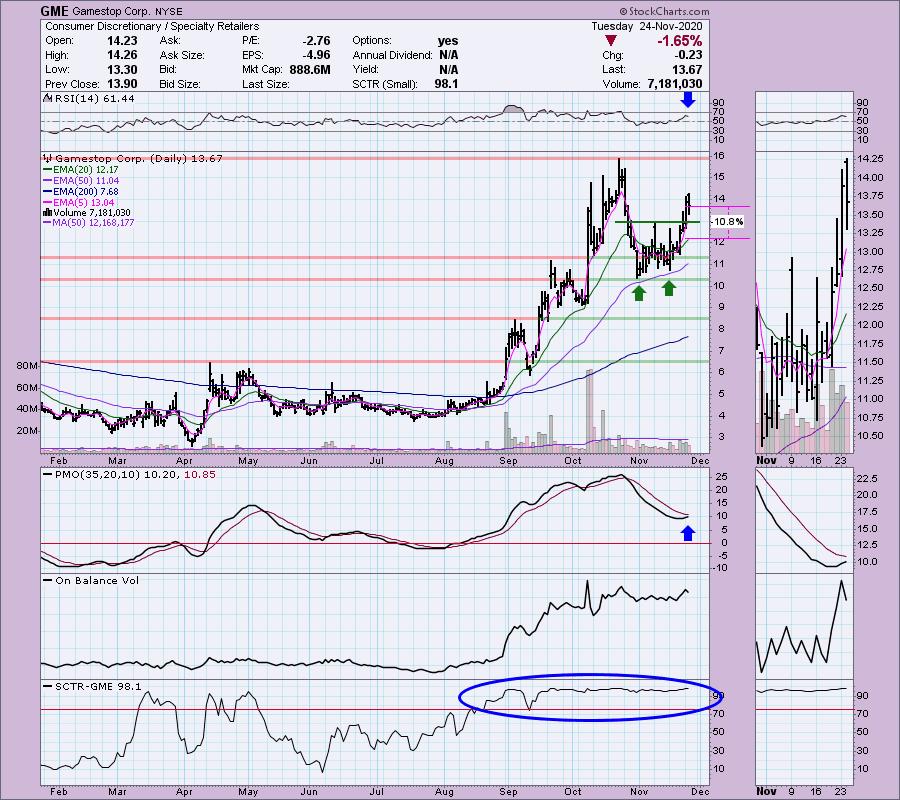Select the High value 14.26
Viewport: 900px width, 800px height.
(x=122, y=55)
